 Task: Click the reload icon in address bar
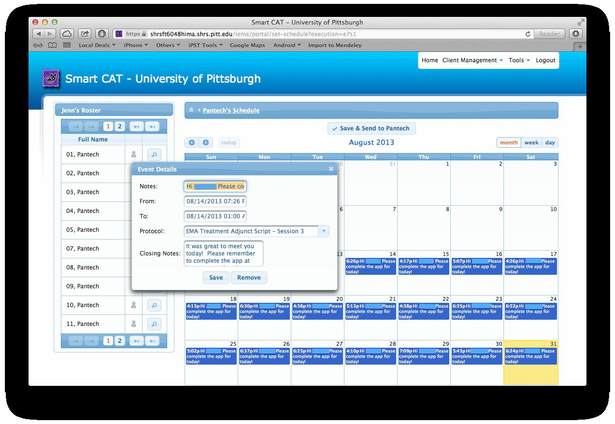tap(528, 34)
